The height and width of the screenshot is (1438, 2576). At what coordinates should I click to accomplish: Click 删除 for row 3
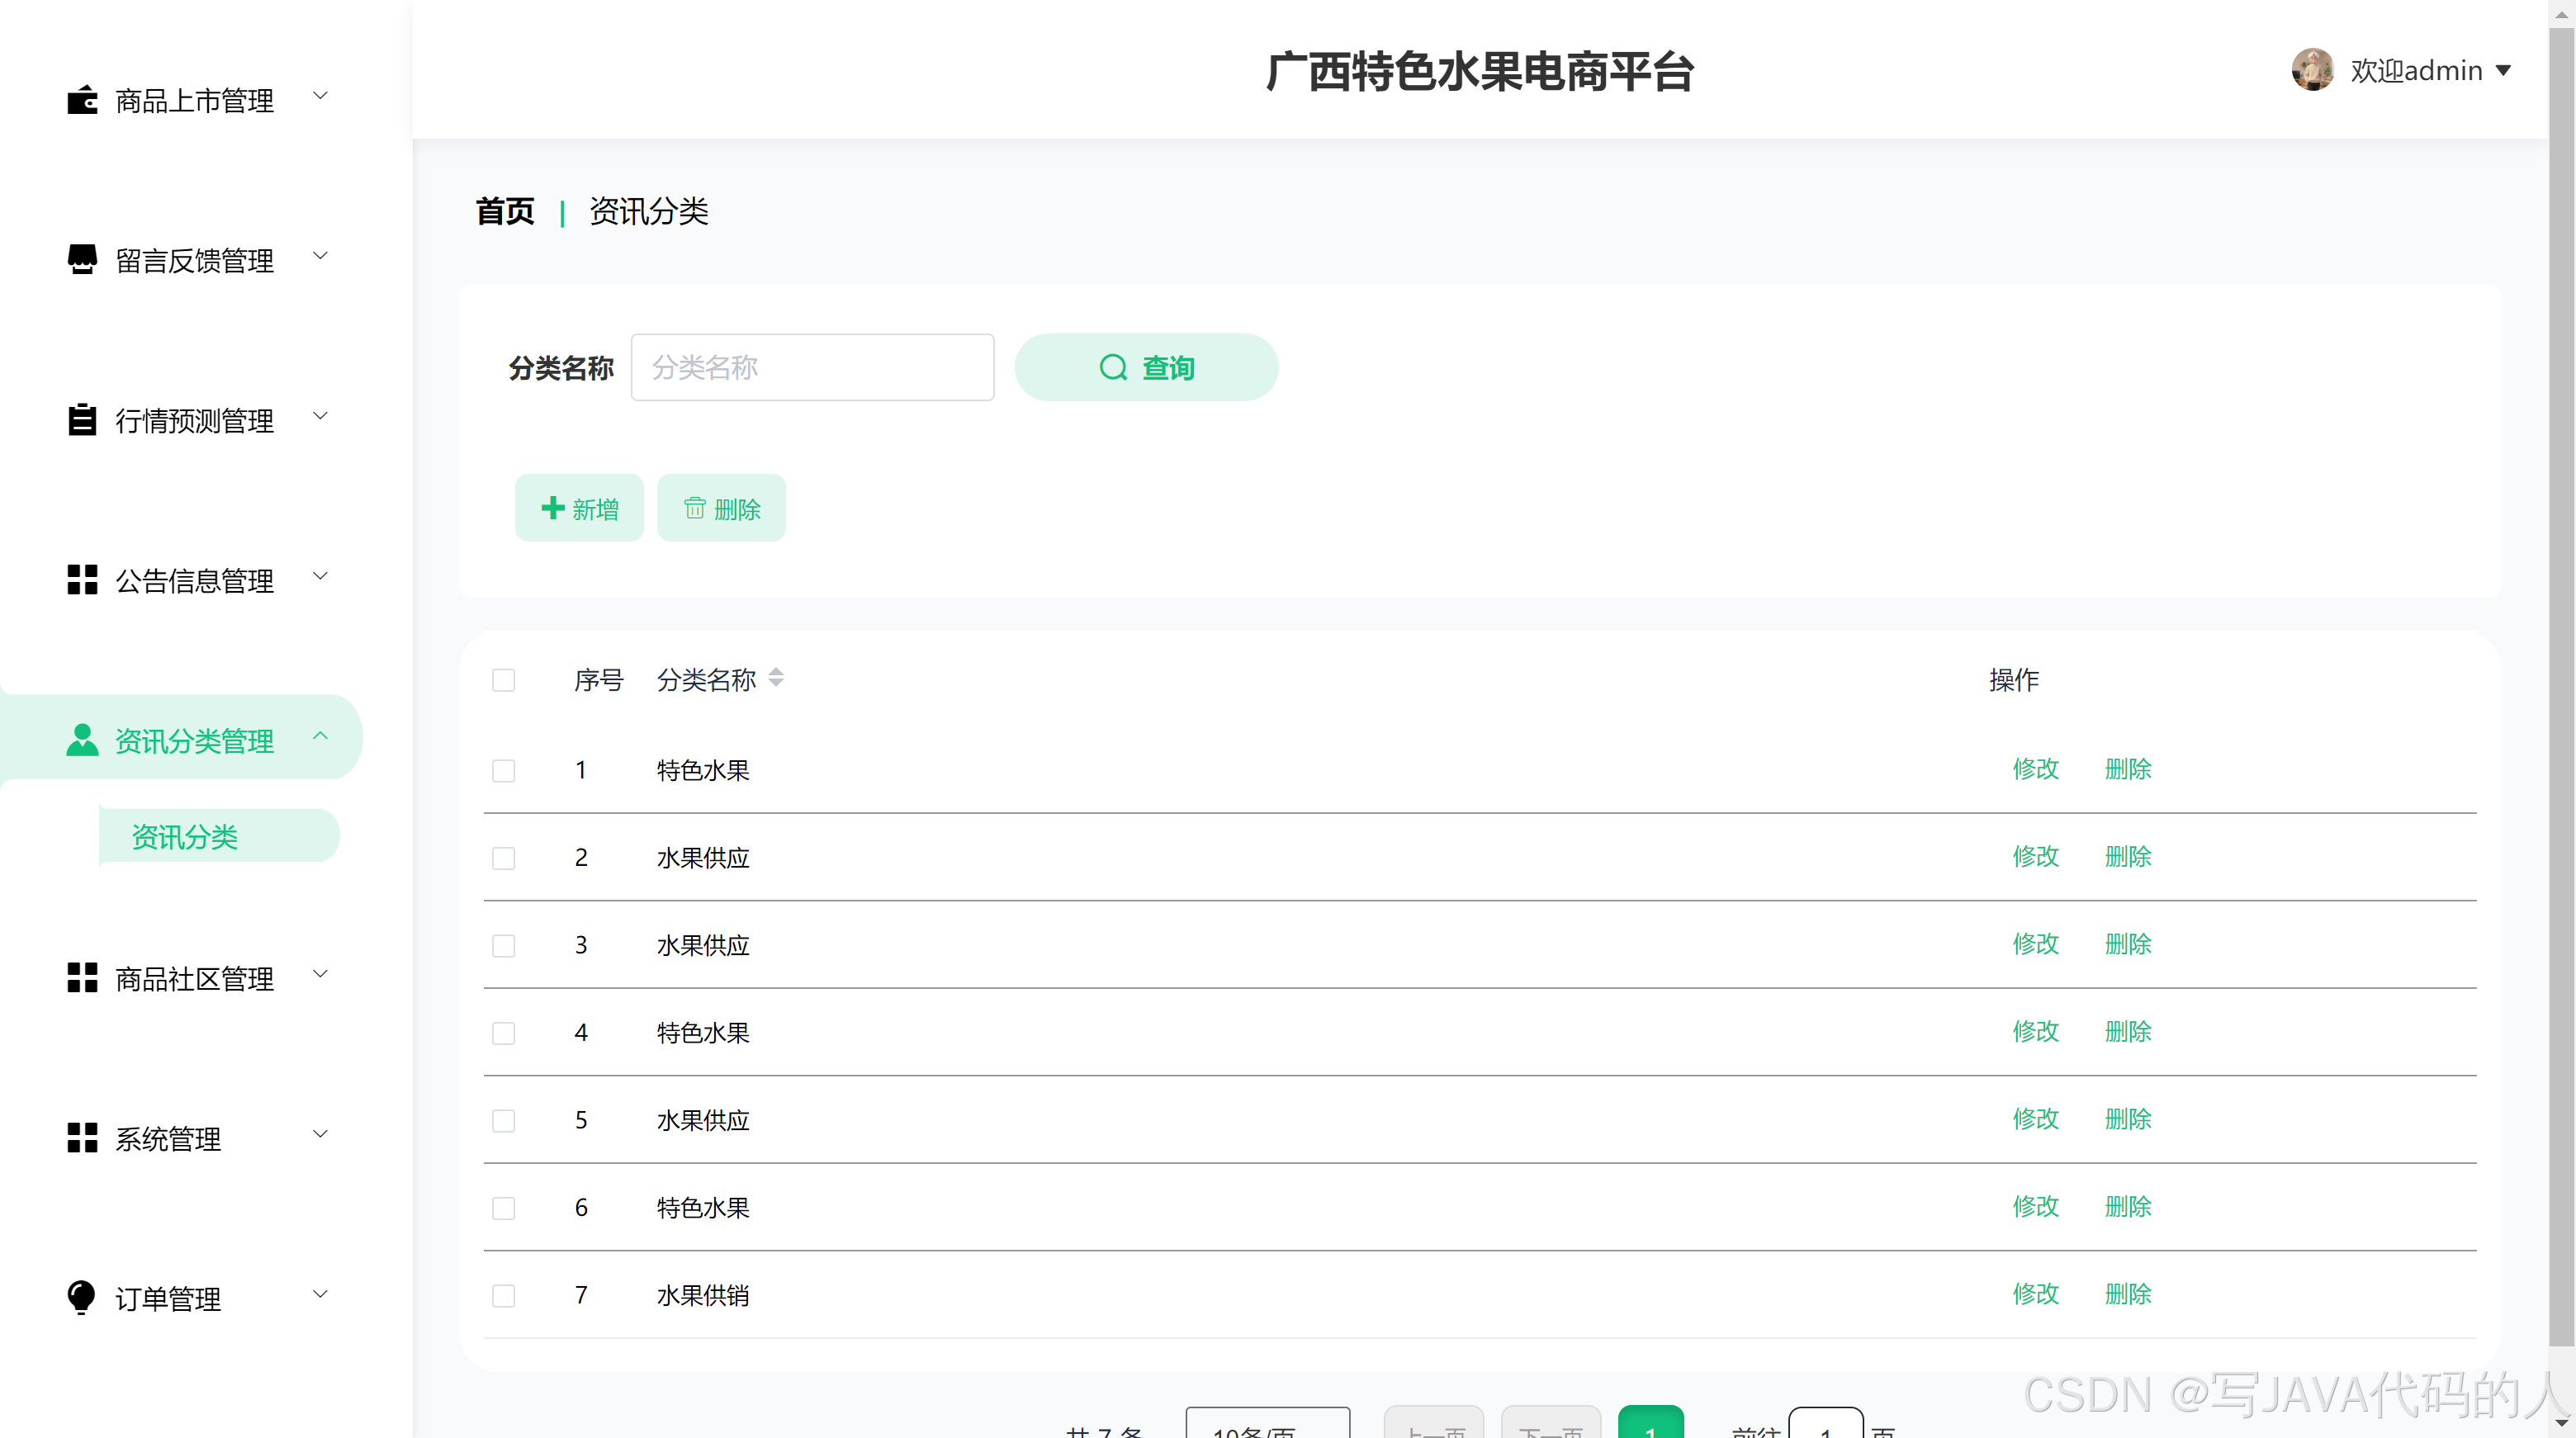[2127, 944]
